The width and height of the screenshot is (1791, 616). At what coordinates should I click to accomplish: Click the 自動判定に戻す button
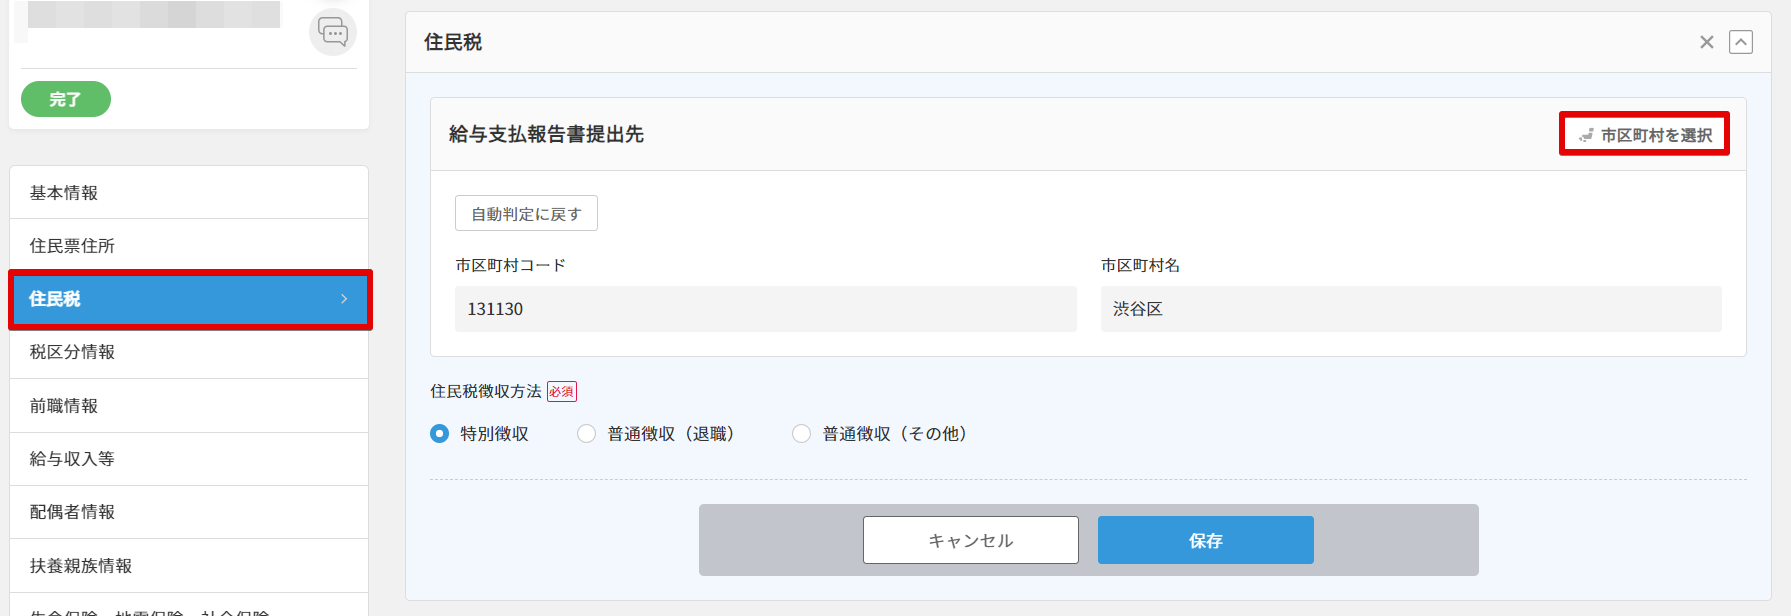point(526,214)
